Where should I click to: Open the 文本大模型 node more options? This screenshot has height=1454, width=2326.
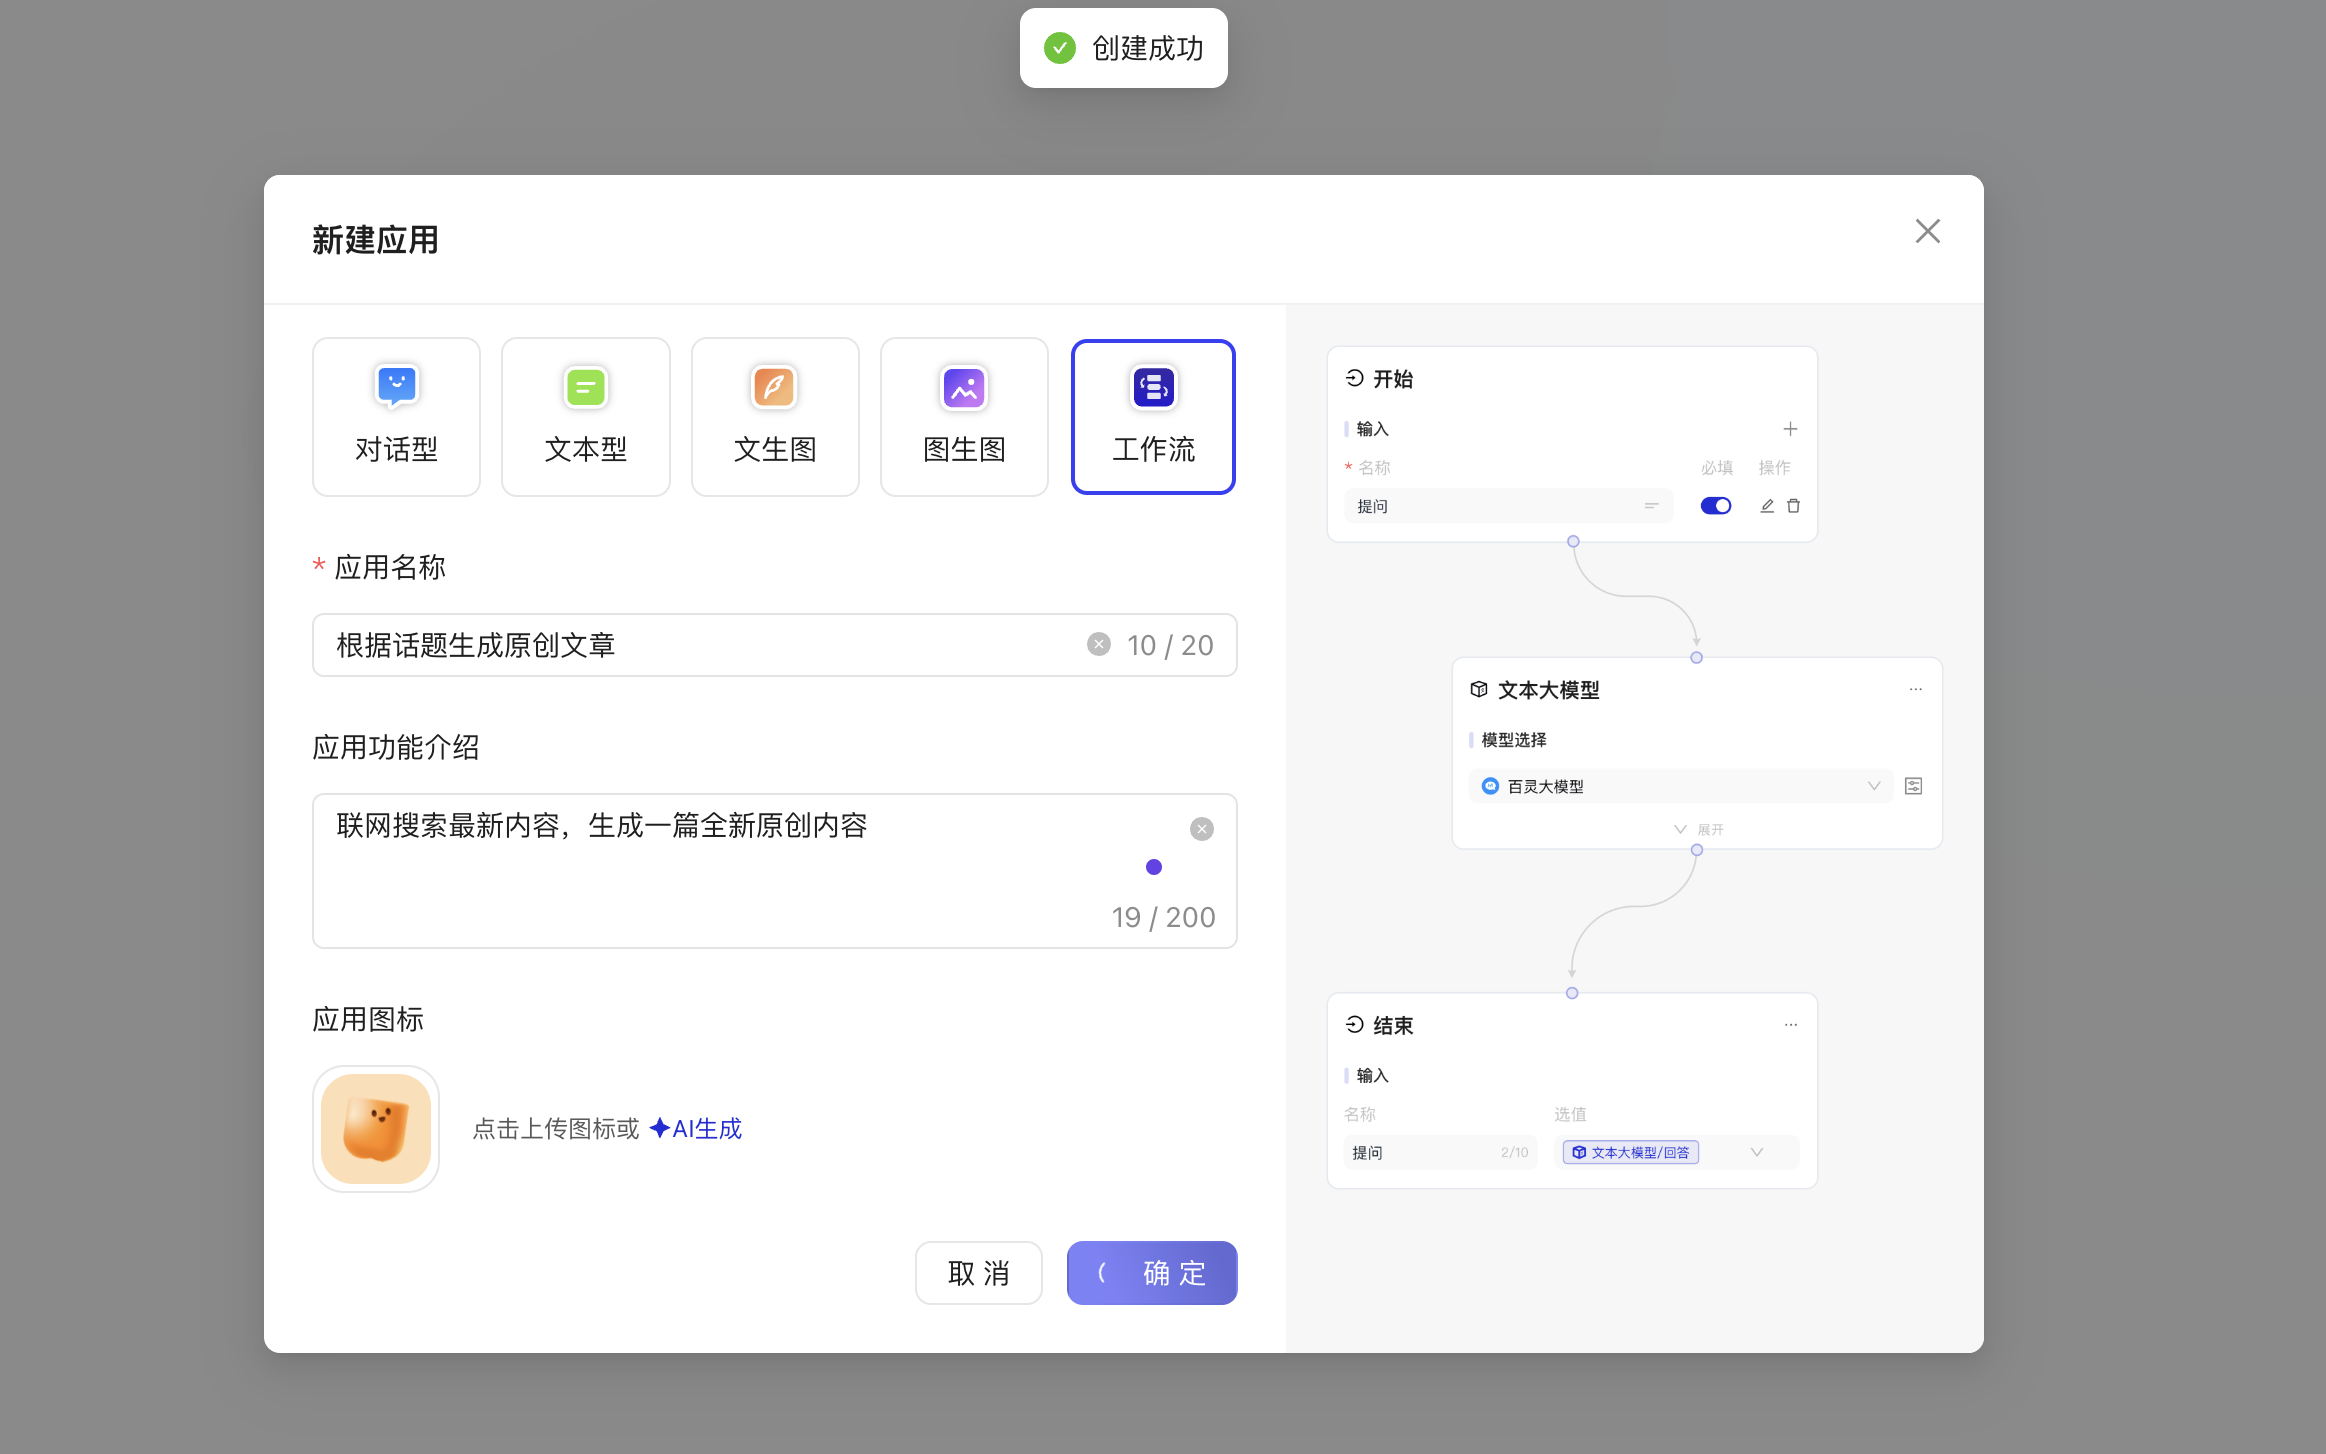pyautogui.click(x=1915, y=690)
